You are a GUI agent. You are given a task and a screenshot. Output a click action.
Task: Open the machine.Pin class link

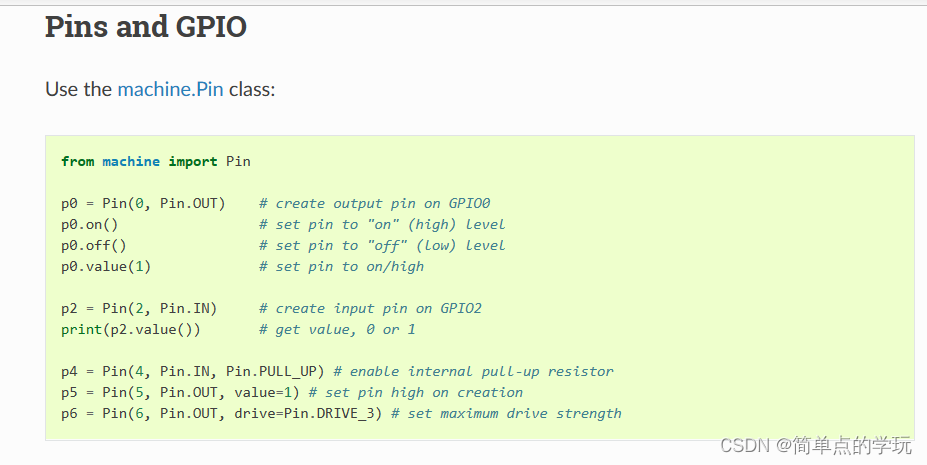(x=170, y=89)
